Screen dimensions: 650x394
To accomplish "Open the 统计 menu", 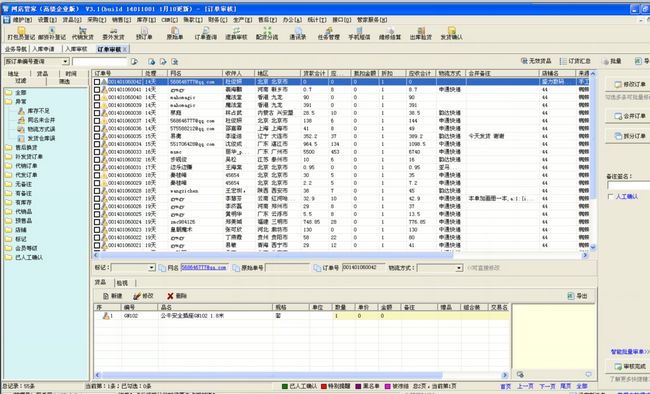I will click(316, 19).
